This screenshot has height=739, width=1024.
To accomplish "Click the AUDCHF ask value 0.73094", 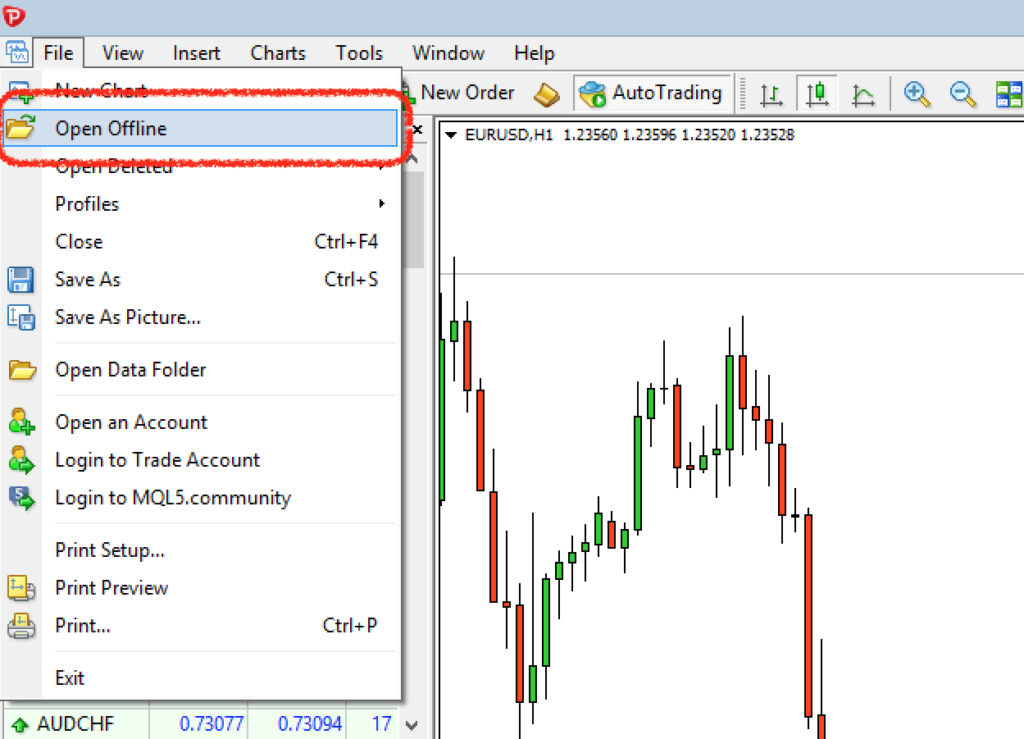I will (310, 723).
